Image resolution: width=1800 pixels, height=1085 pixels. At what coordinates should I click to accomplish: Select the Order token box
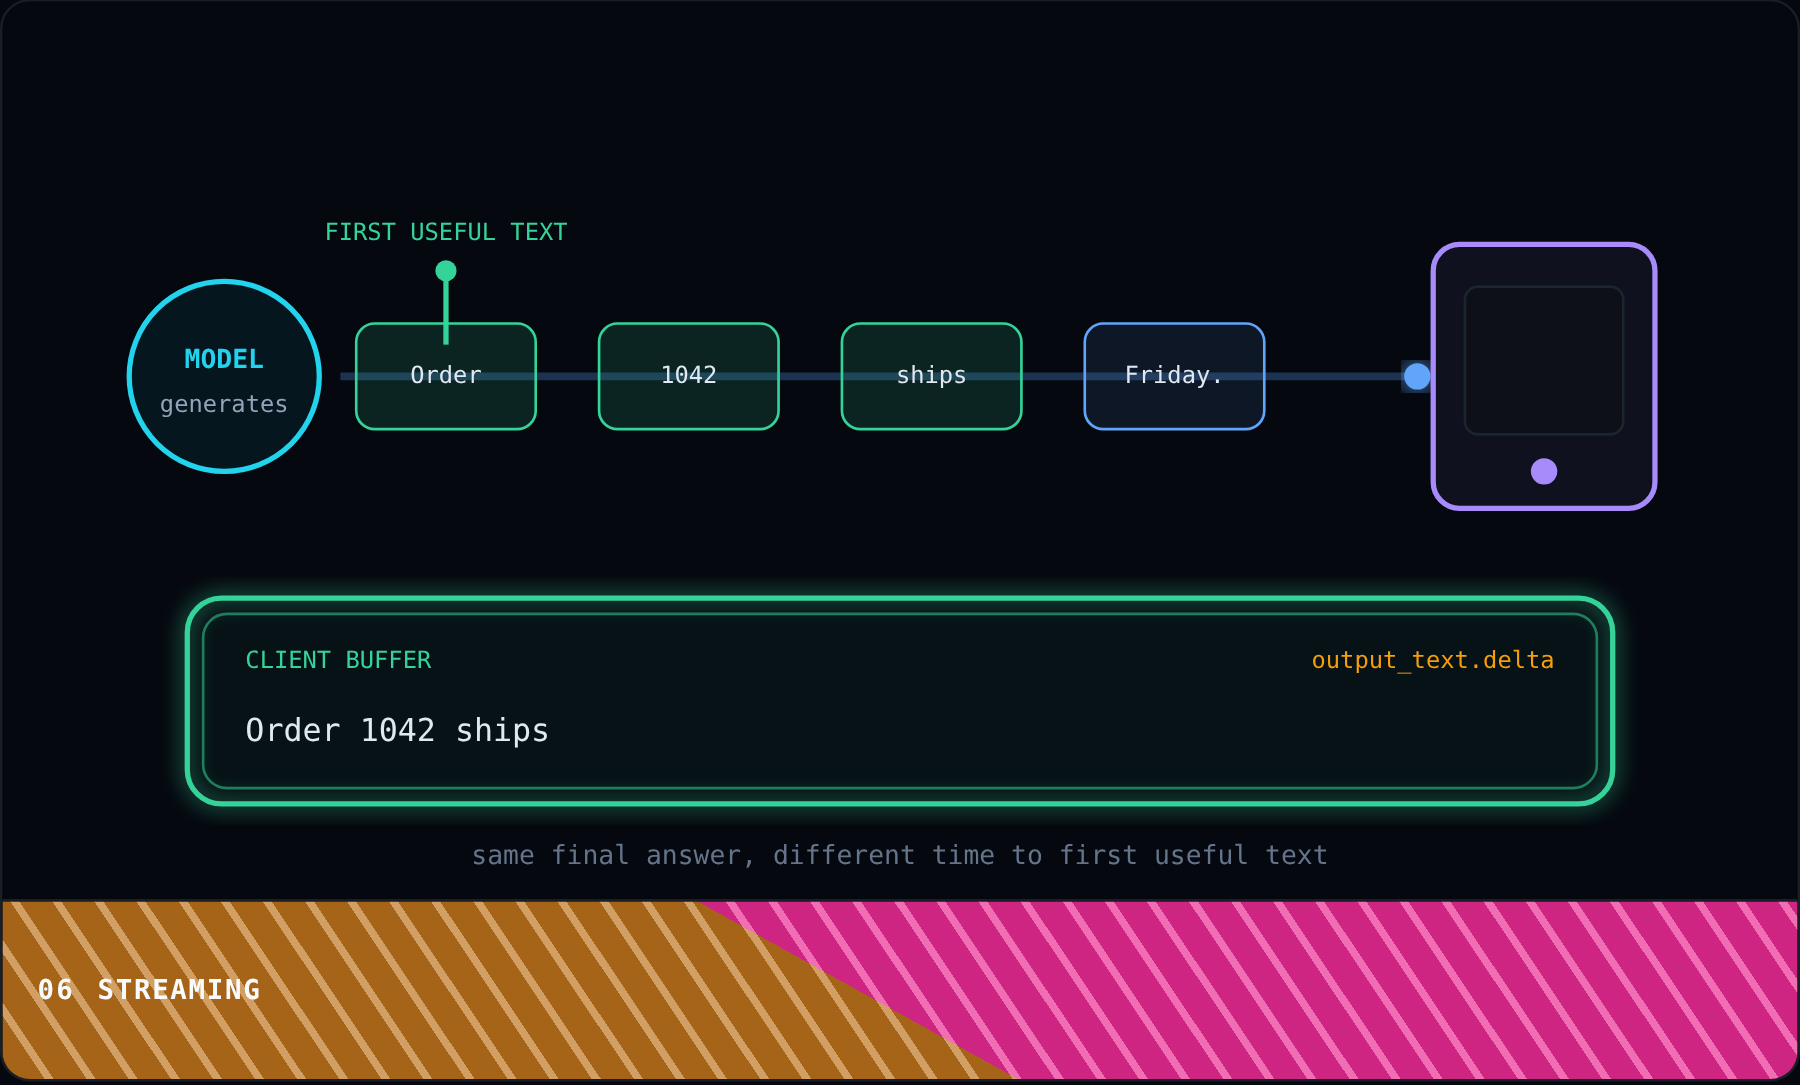pos(446,376)
